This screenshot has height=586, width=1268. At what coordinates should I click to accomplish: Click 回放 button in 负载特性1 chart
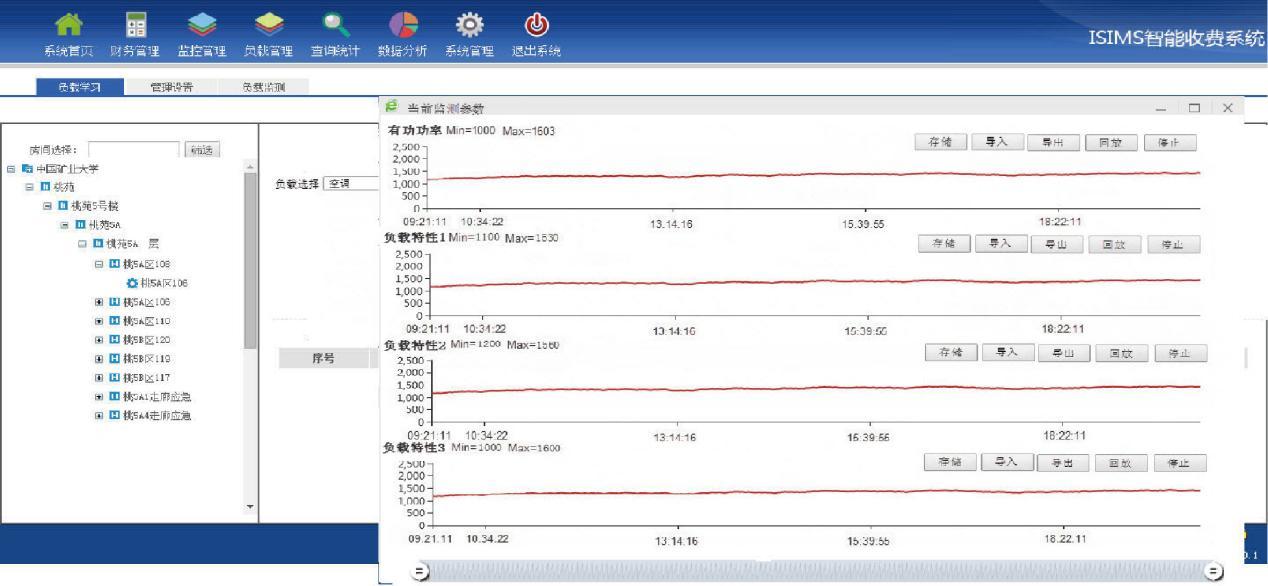click(x=1114, y=245)
